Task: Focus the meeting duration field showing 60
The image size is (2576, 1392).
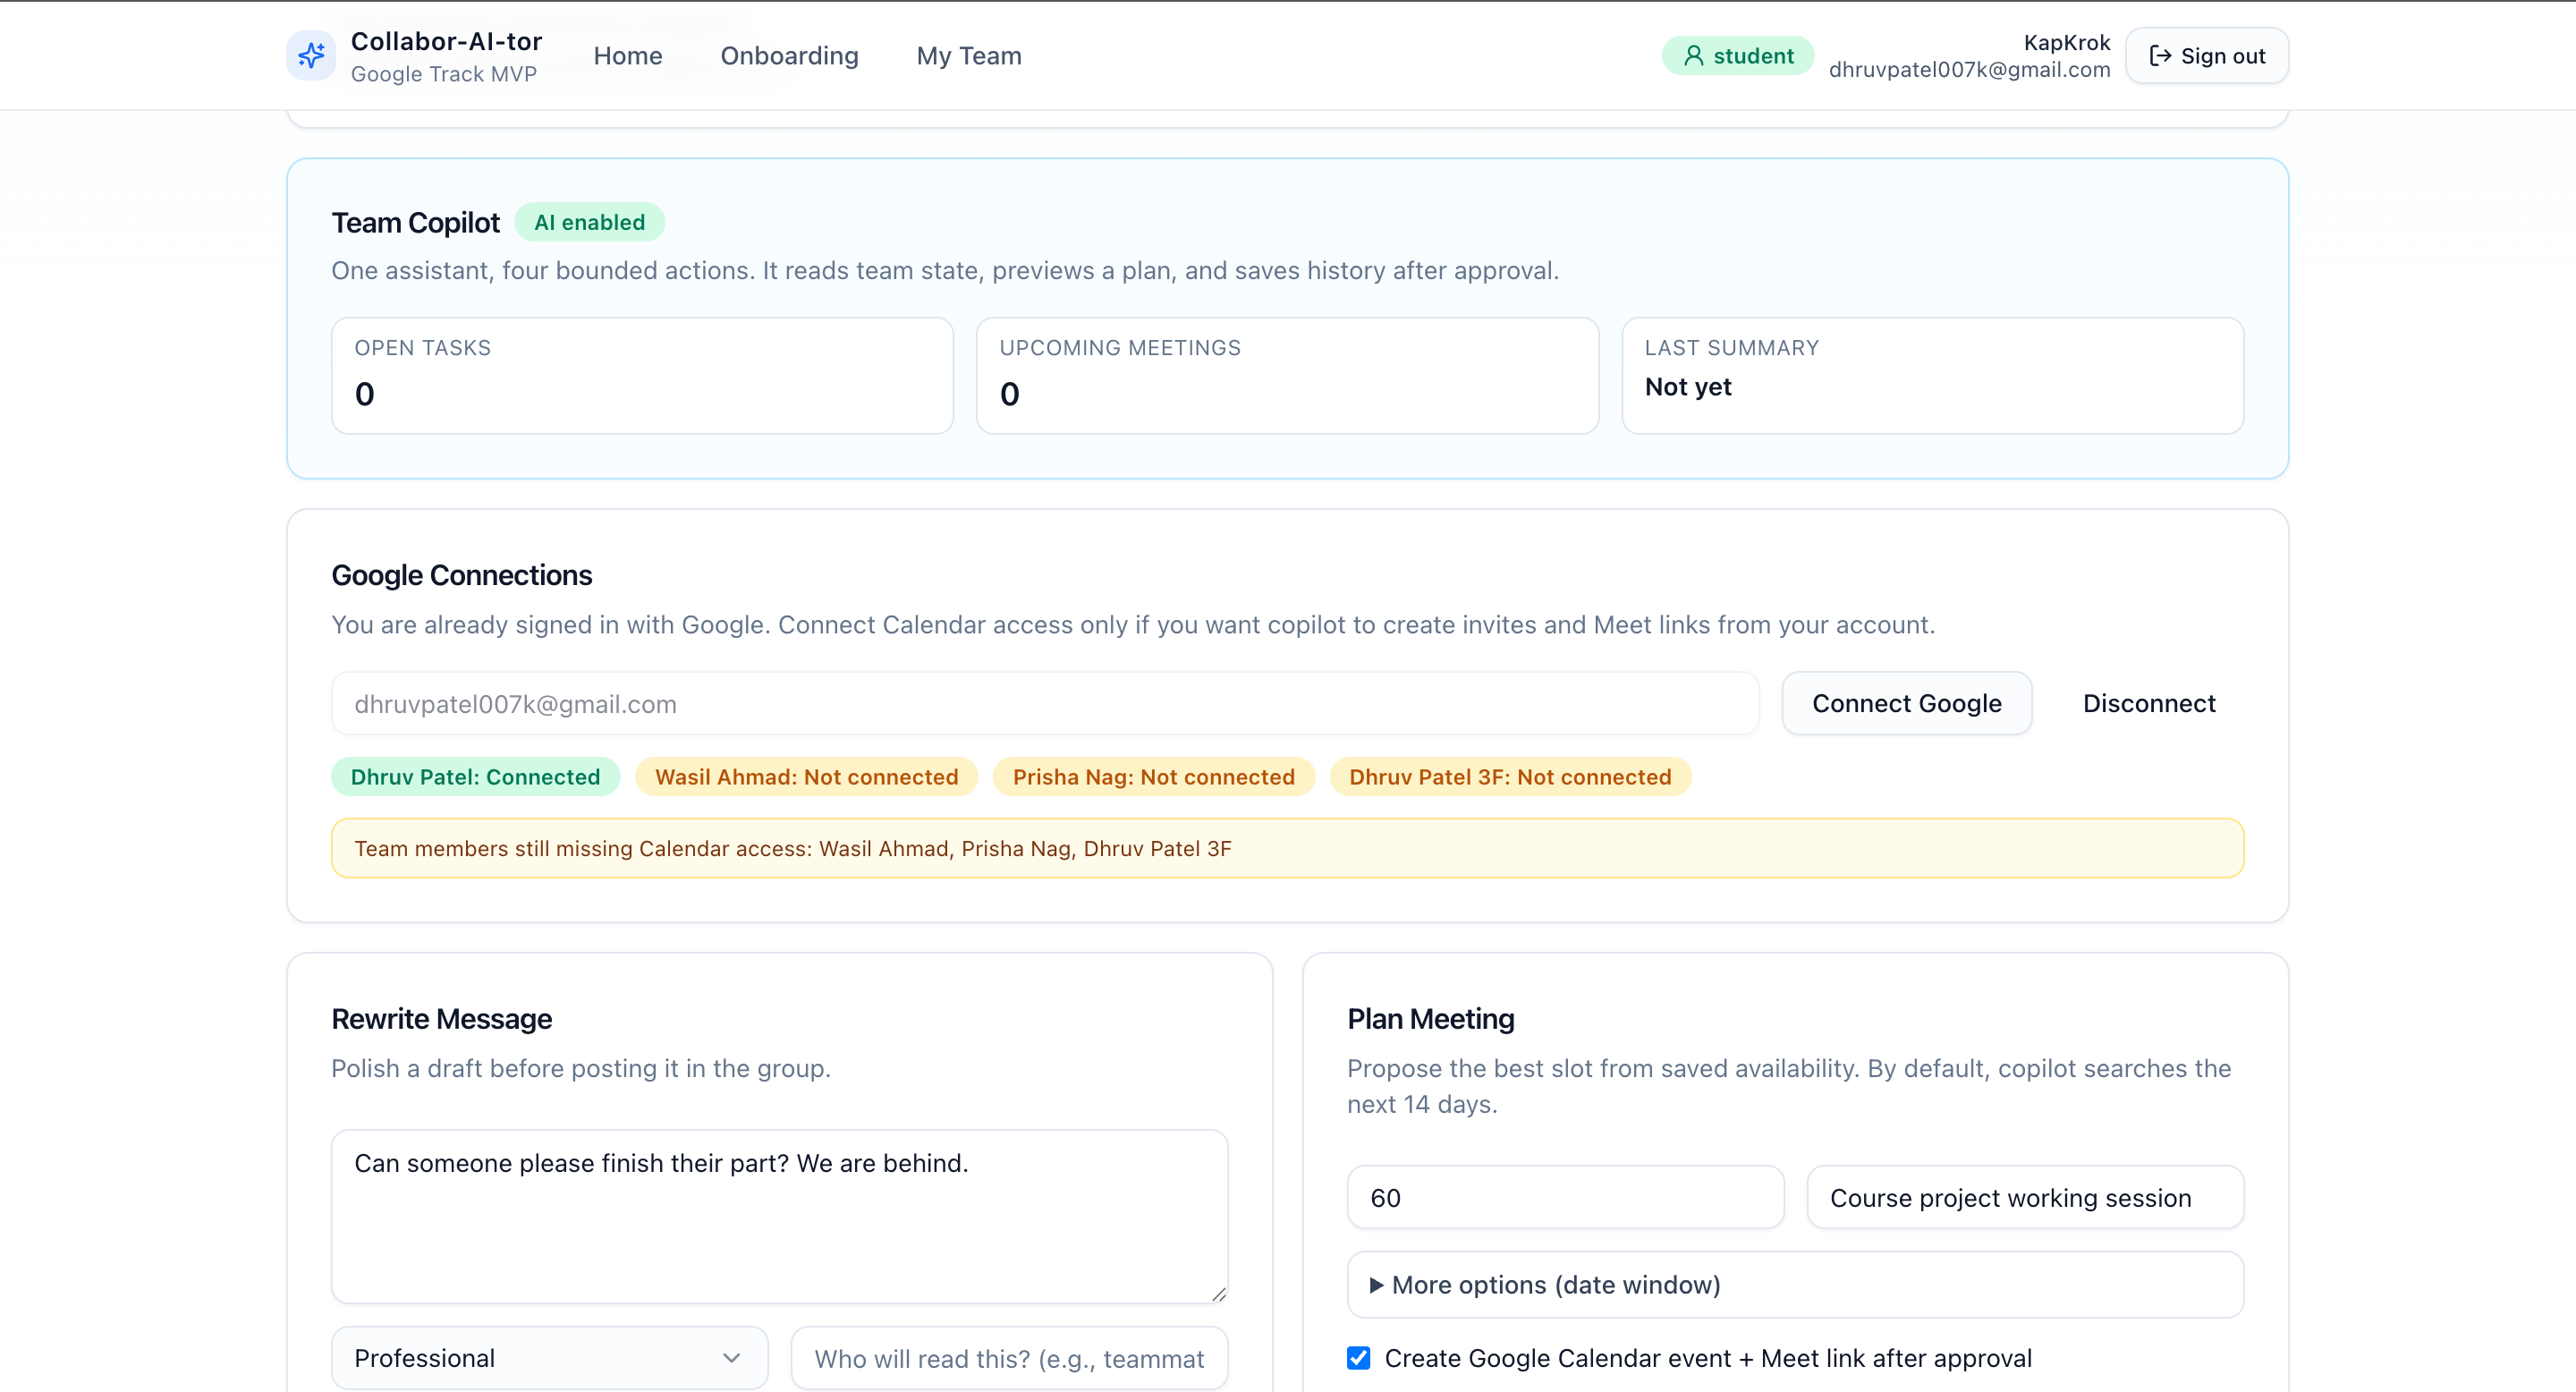Action: click(1564, 1197)
